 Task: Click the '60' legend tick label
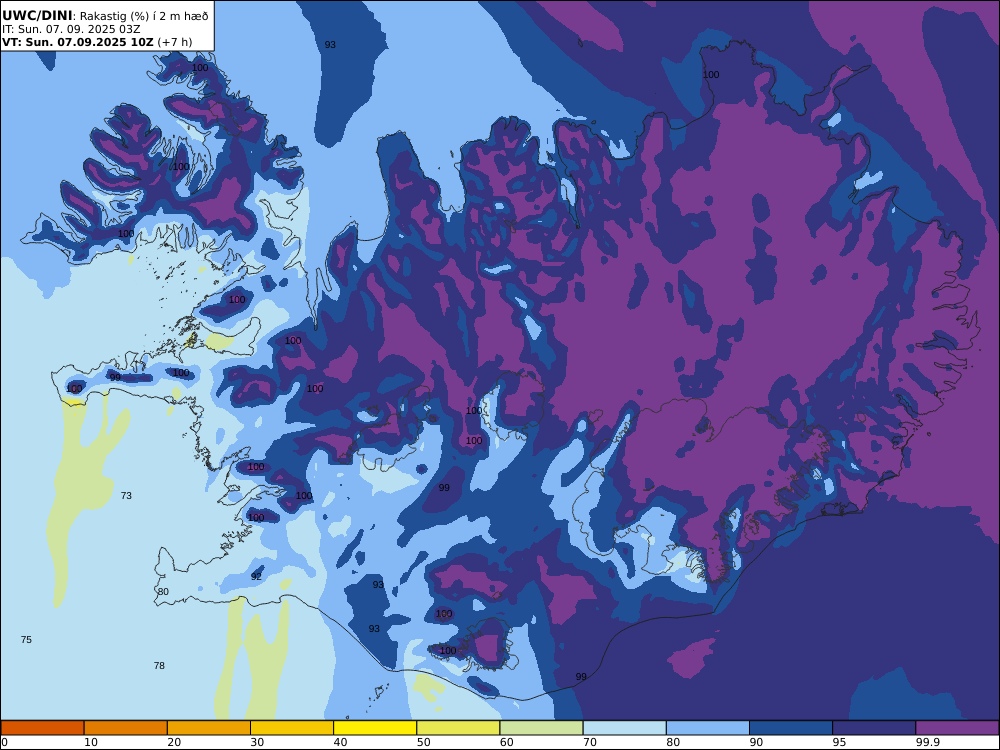507,742
